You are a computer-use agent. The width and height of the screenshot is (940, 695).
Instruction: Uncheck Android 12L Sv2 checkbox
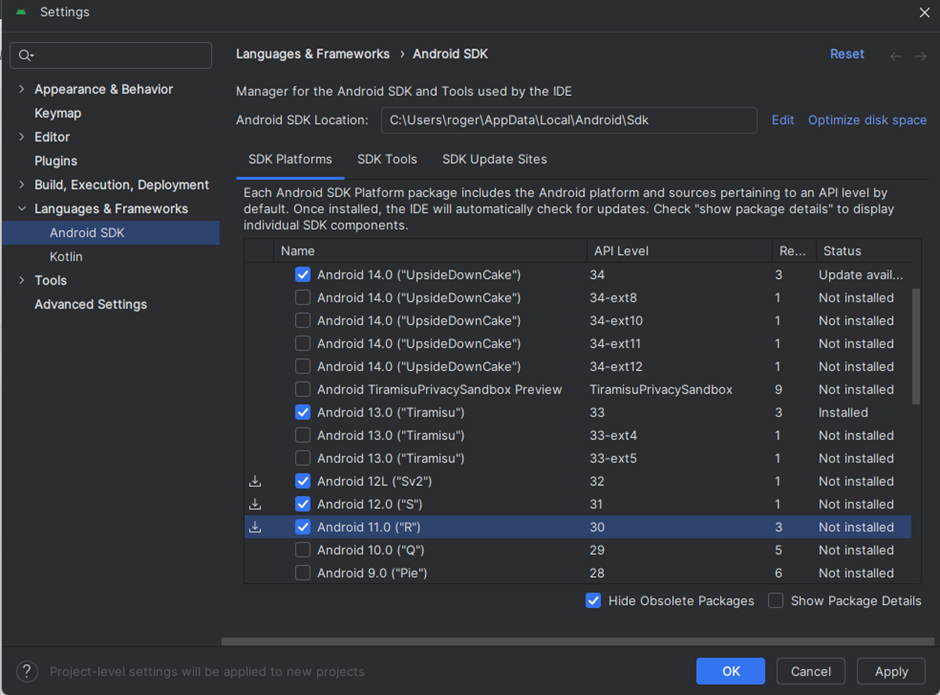point(303,481)
